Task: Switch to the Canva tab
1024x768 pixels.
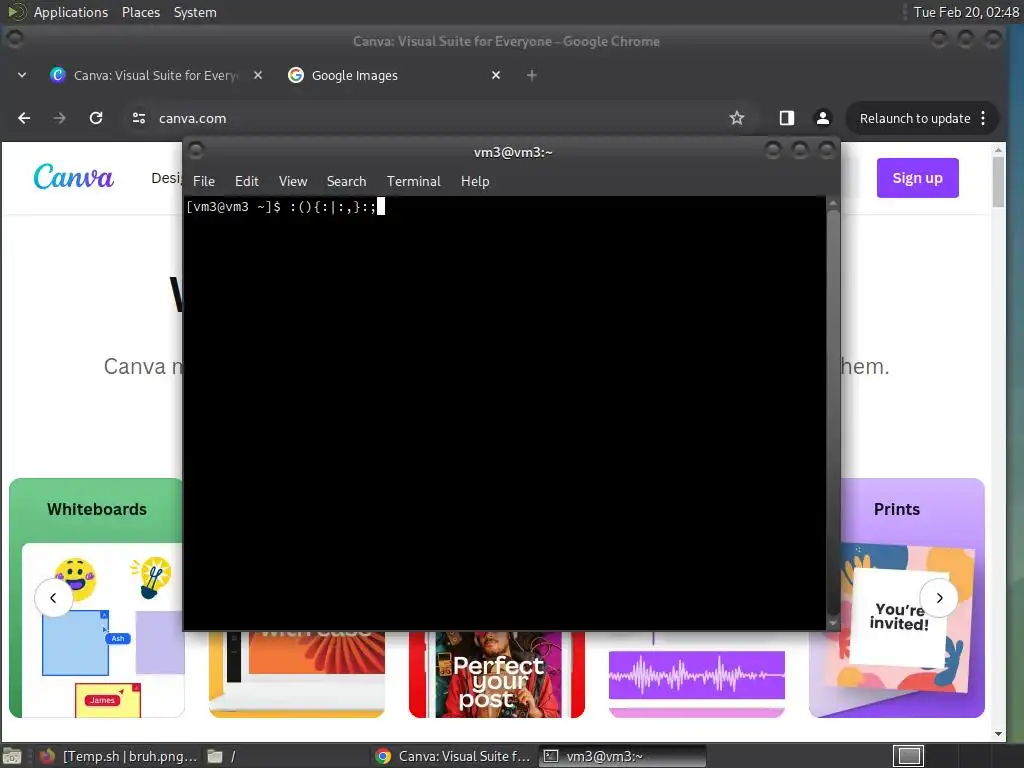Action: click(x=155, y=75)
